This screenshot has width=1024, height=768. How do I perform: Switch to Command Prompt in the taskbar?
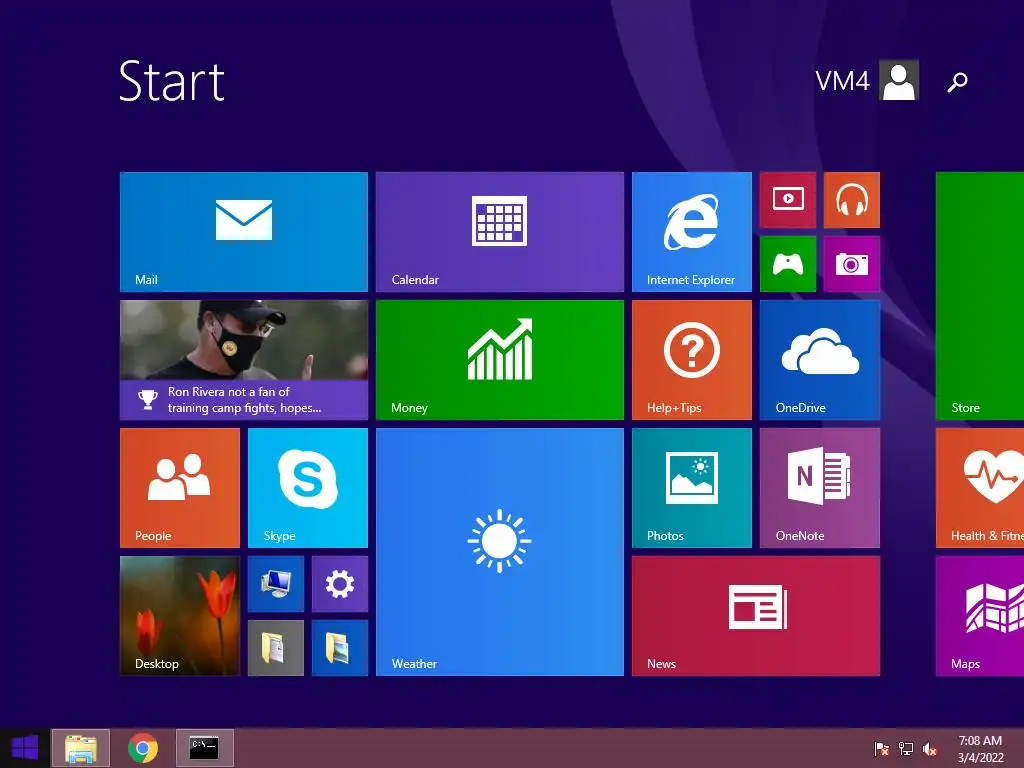tap(204, 748)
